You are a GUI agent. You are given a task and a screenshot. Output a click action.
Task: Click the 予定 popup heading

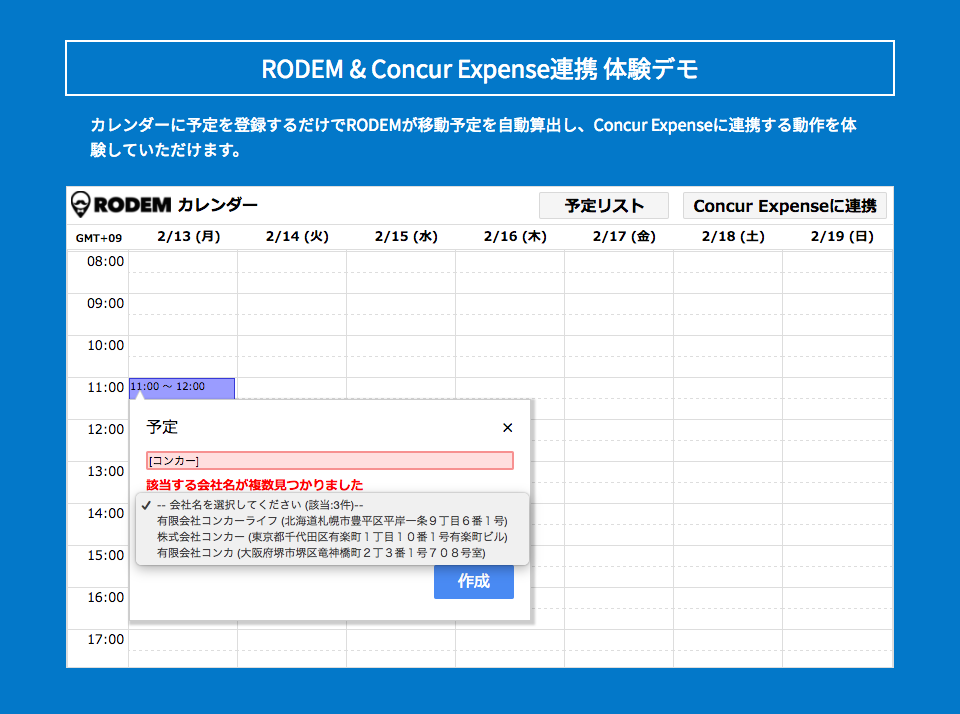coord(162,427)
